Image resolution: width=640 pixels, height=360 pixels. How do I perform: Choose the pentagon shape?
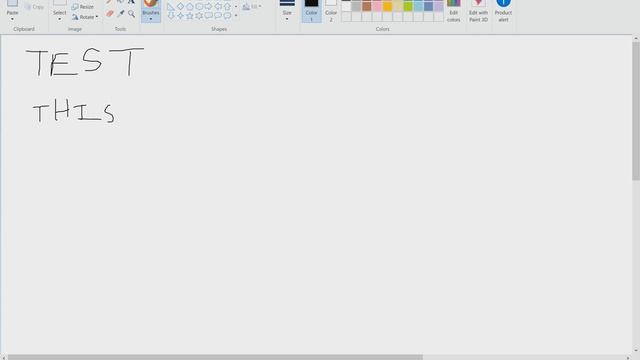pyautogui.click(x=190, y=7)
